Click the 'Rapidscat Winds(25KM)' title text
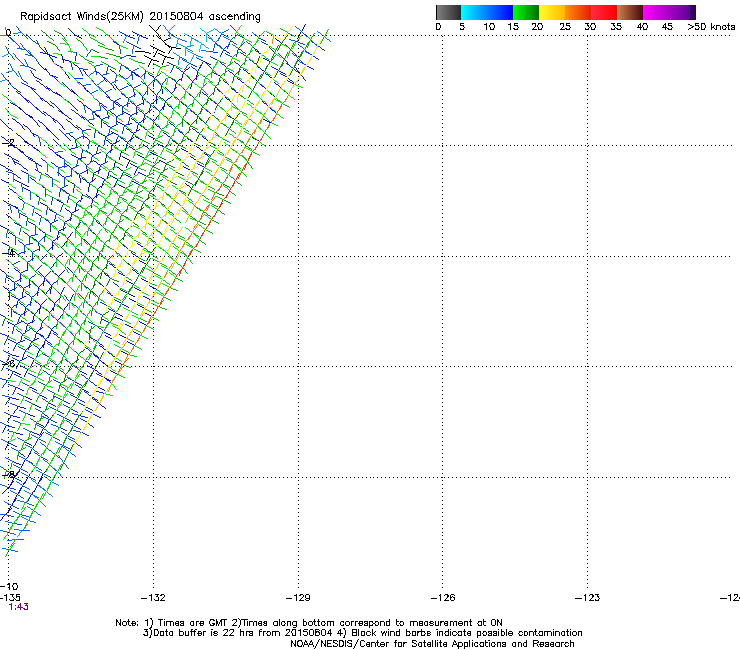The width and height of the screenshot is (740, 650). click(x=82, y=17)
